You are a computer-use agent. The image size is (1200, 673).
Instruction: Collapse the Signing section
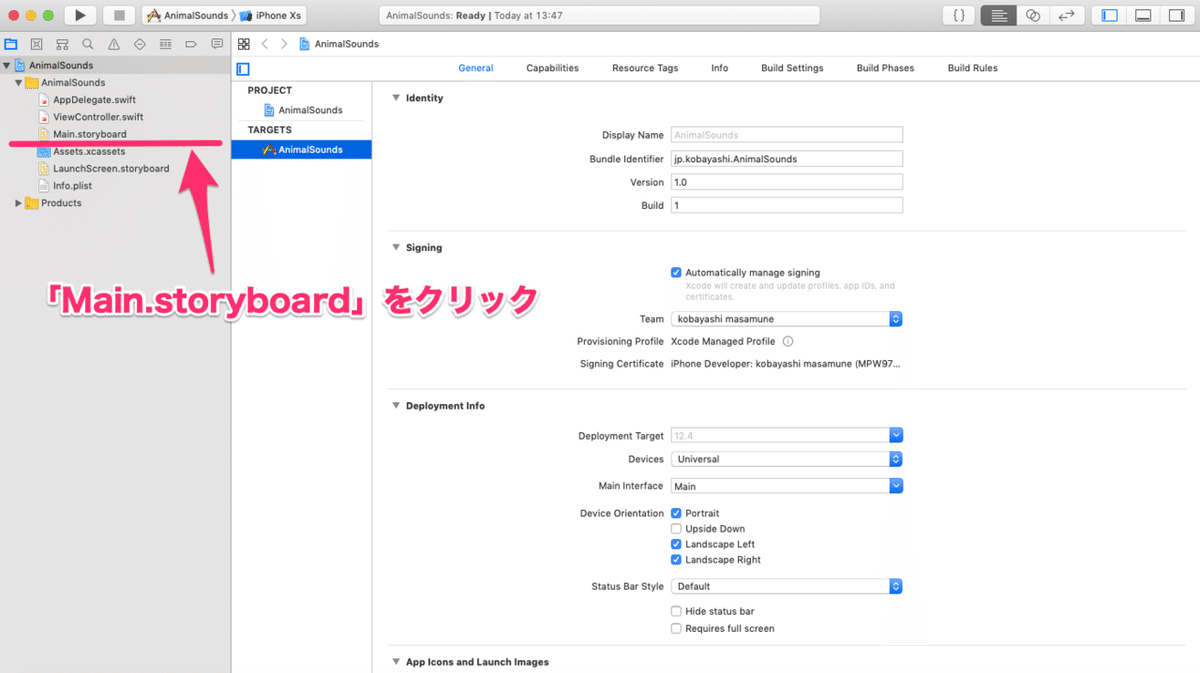pos(396,247)
